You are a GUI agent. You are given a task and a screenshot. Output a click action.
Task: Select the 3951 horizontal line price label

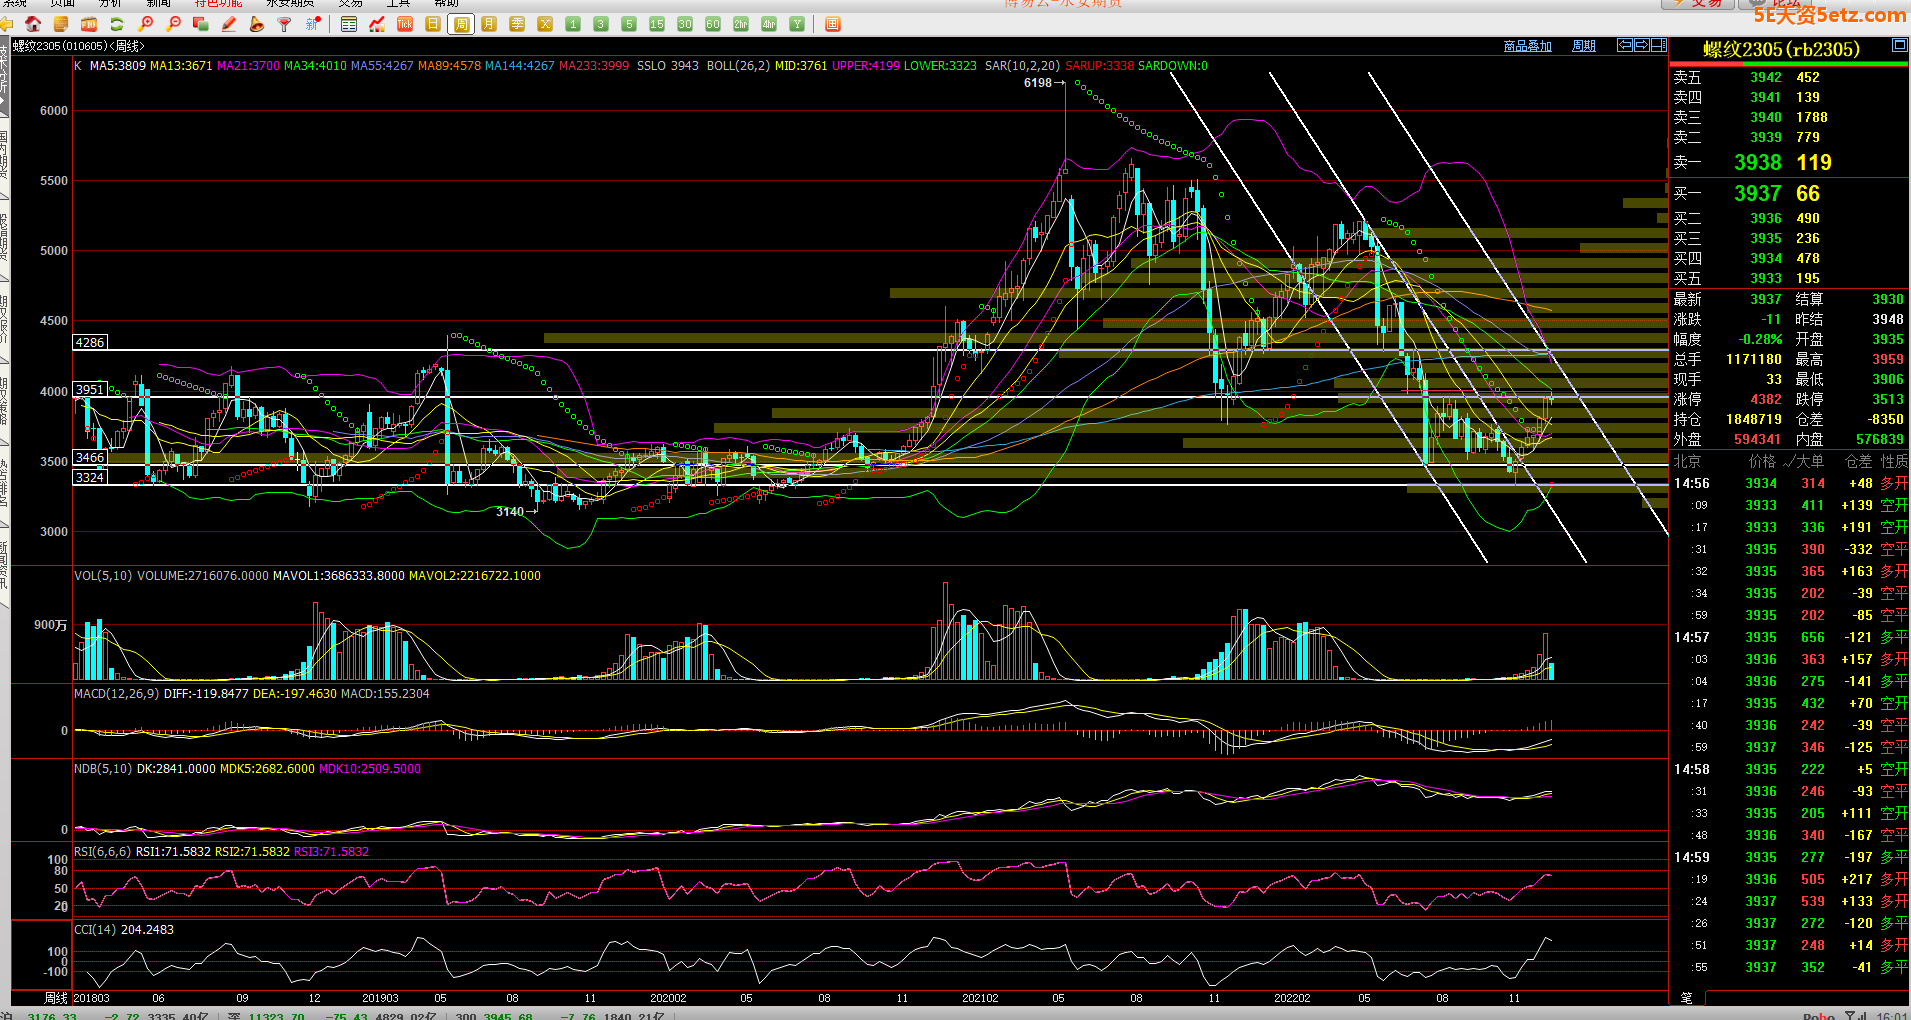[x=90, y=390]
